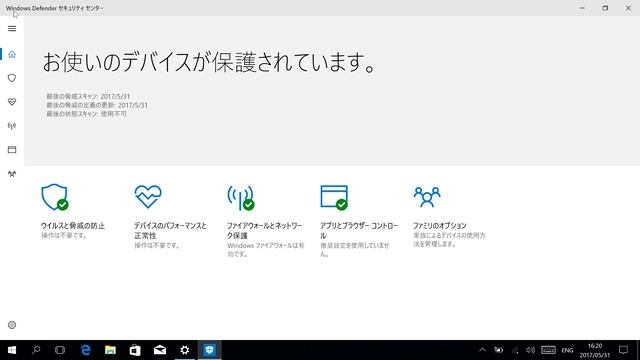Show hidden tray icons chevron
The width and height of the screenshot is (640, 360).
point(482,350)
